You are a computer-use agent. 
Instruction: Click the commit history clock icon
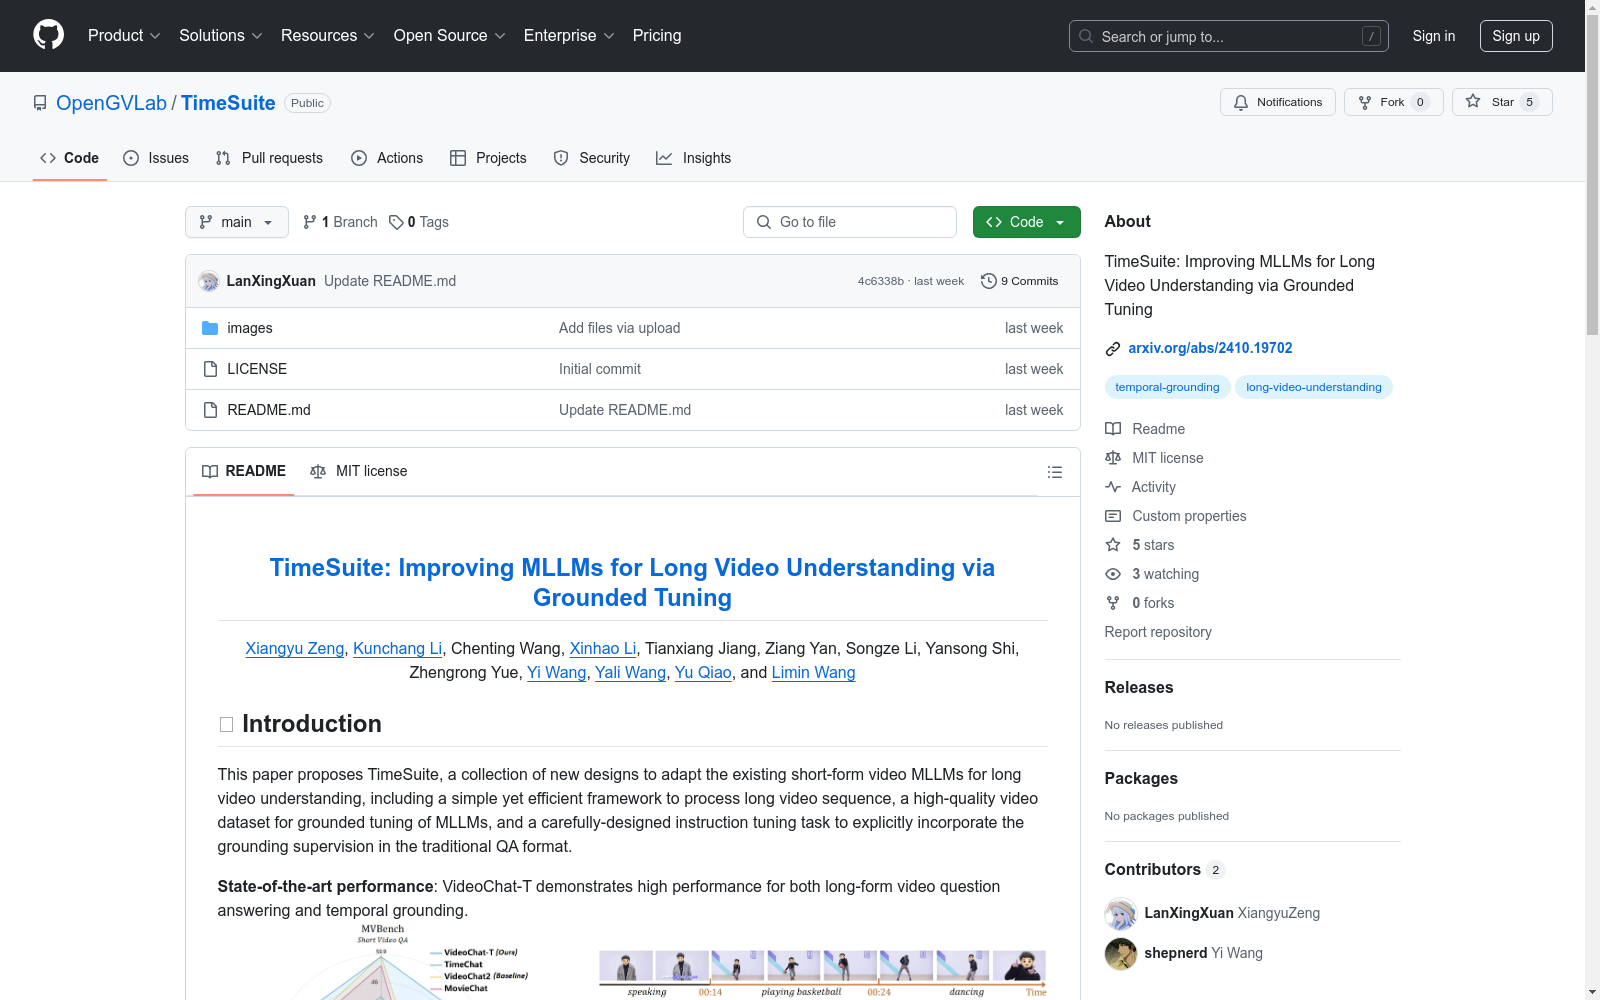click(989, 281)
